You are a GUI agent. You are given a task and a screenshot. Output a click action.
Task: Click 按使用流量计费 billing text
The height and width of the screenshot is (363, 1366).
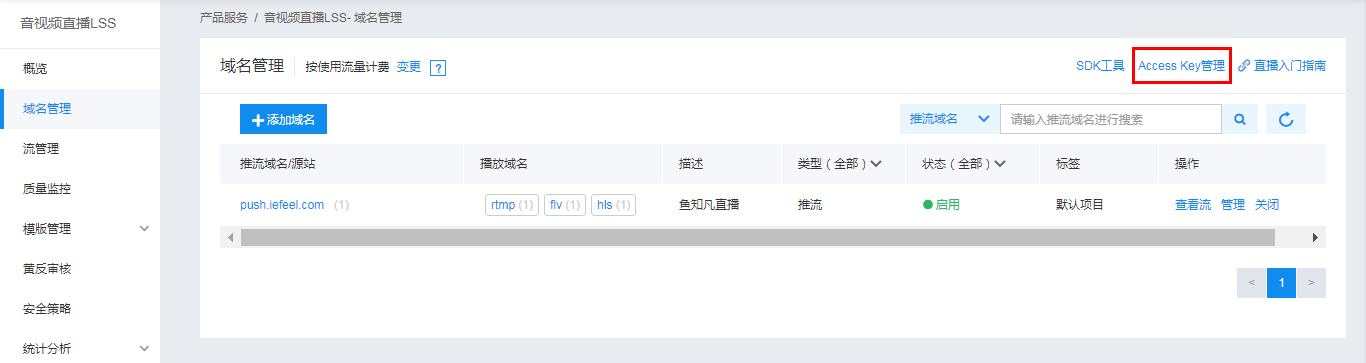point(347,67)
